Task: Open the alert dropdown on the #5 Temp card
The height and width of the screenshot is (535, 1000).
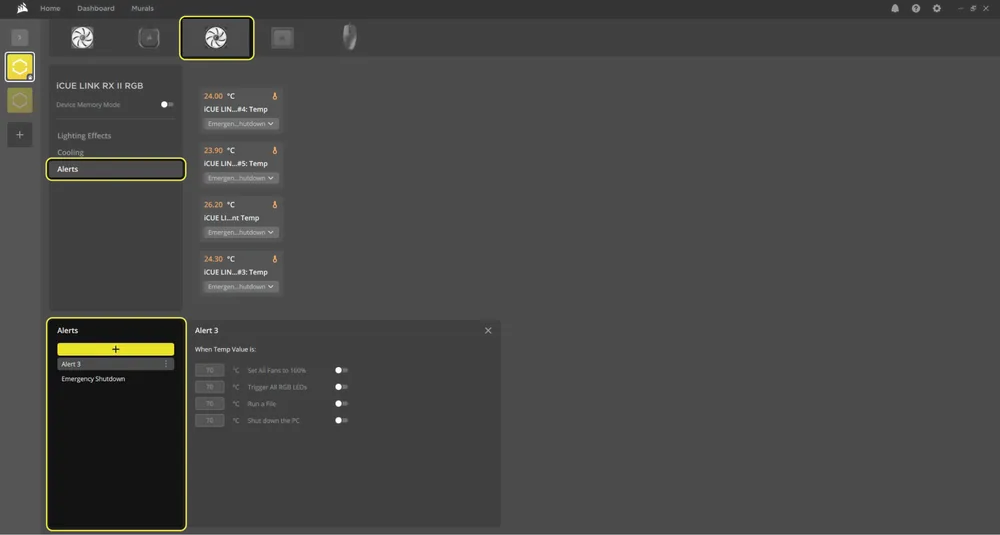Action: click(240, 178)
